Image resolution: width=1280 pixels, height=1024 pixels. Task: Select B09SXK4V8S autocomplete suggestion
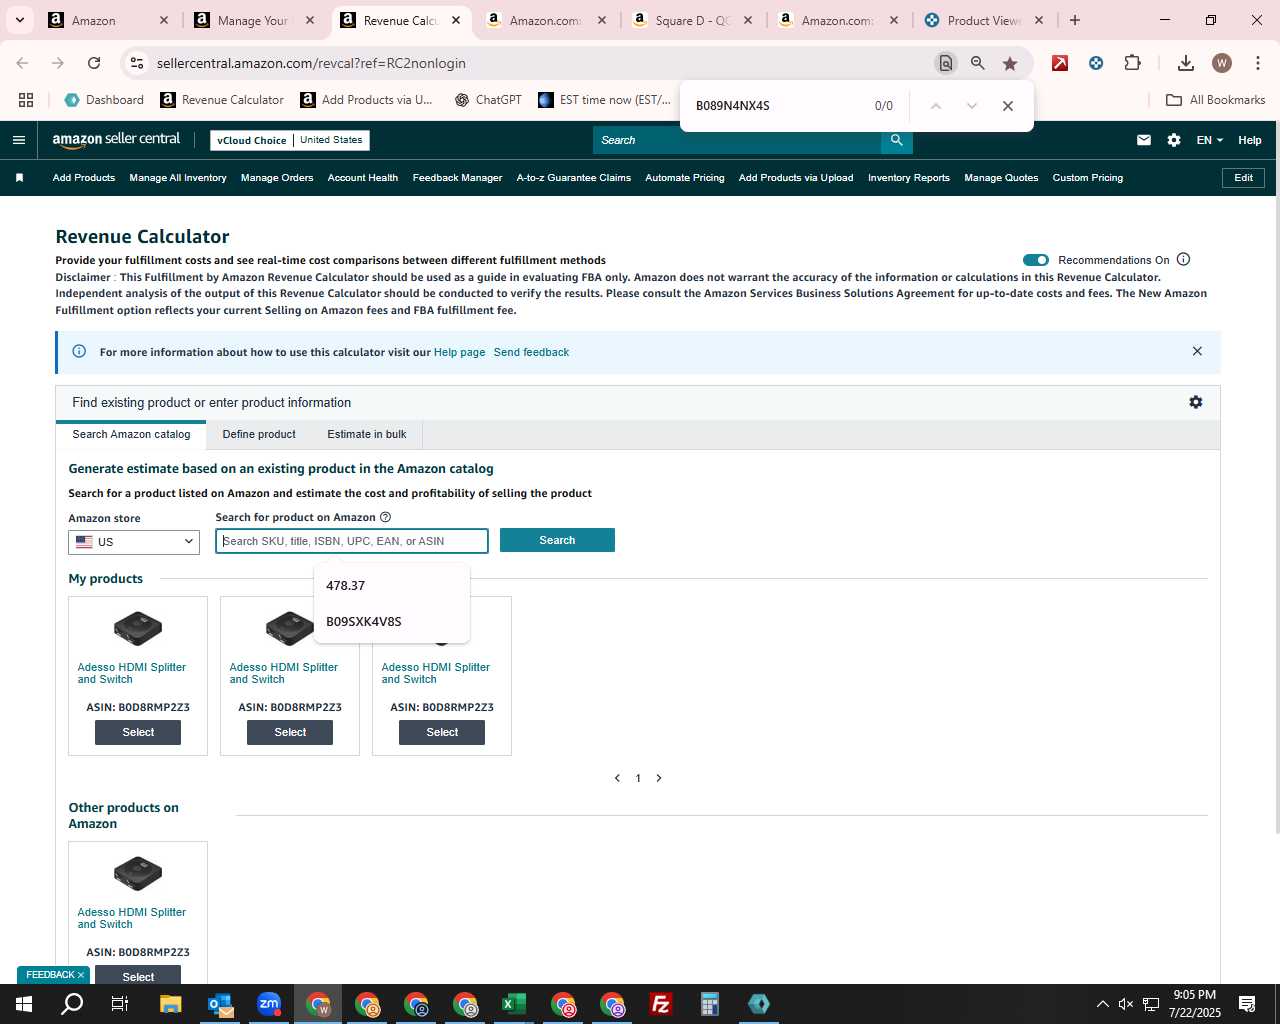(392, 622)
